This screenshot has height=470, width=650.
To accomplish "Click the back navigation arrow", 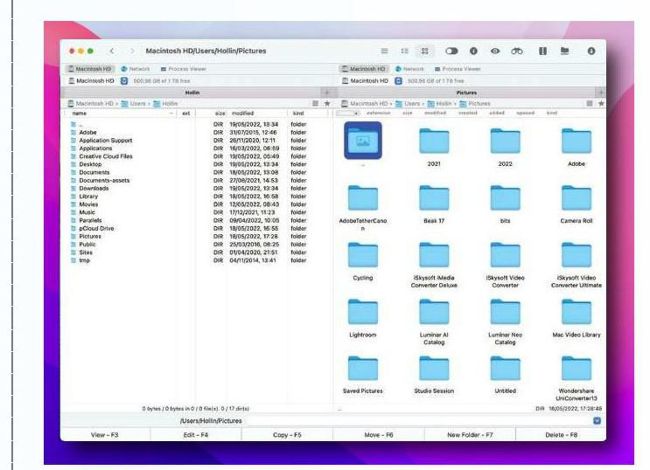I will pos(111,49).
